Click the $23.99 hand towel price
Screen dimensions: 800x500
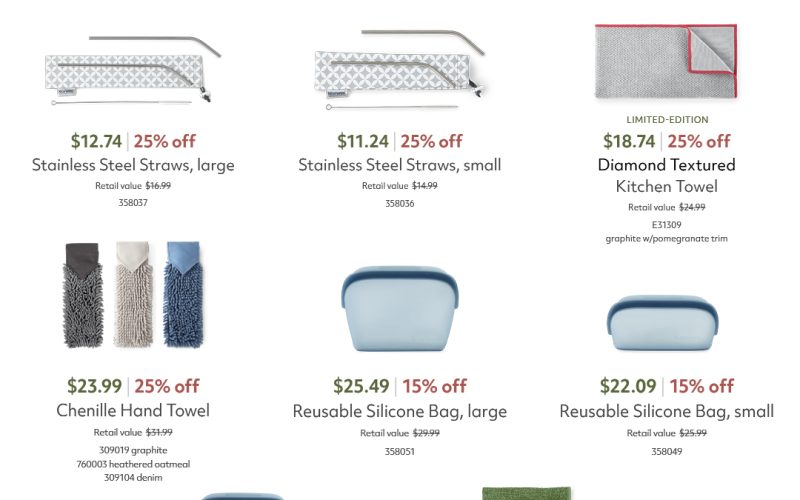click(x=95, y=386)
